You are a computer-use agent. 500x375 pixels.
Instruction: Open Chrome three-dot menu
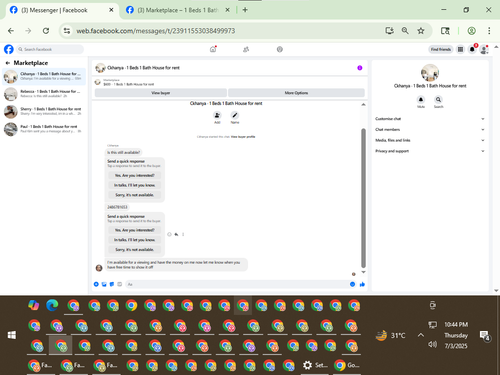click(489, 31)
